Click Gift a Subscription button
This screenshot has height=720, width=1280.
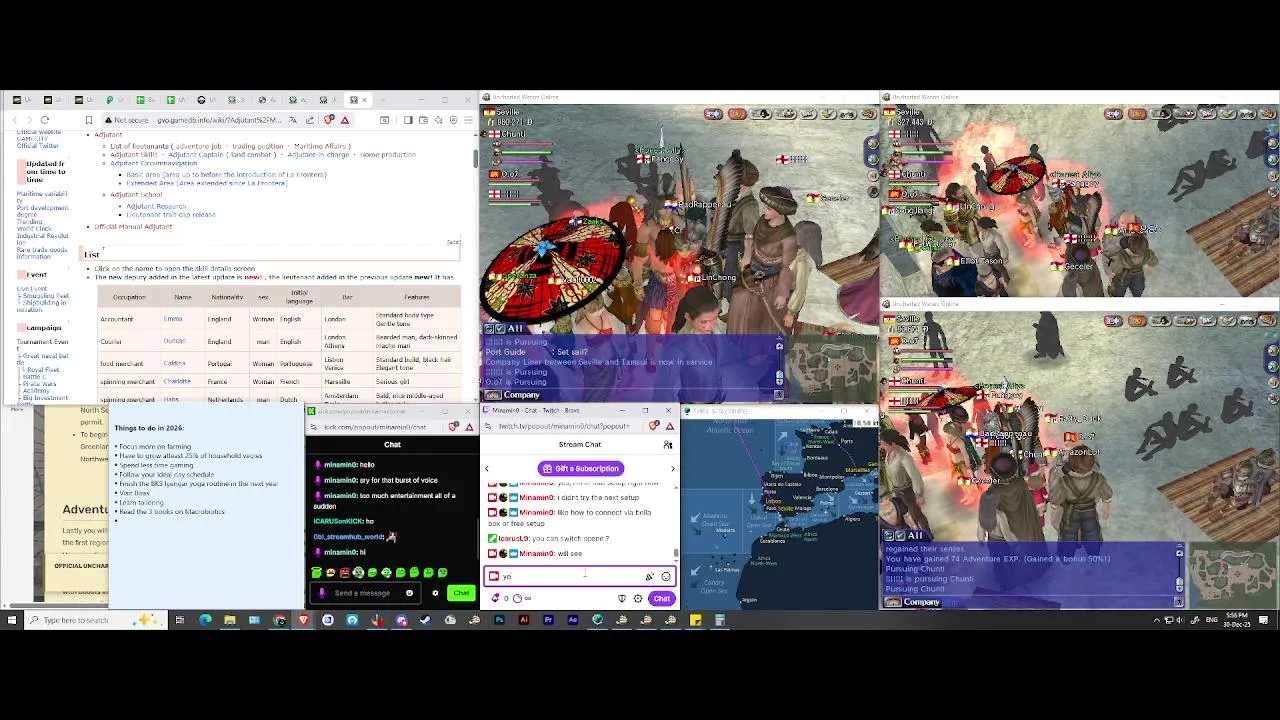(581, 468)
